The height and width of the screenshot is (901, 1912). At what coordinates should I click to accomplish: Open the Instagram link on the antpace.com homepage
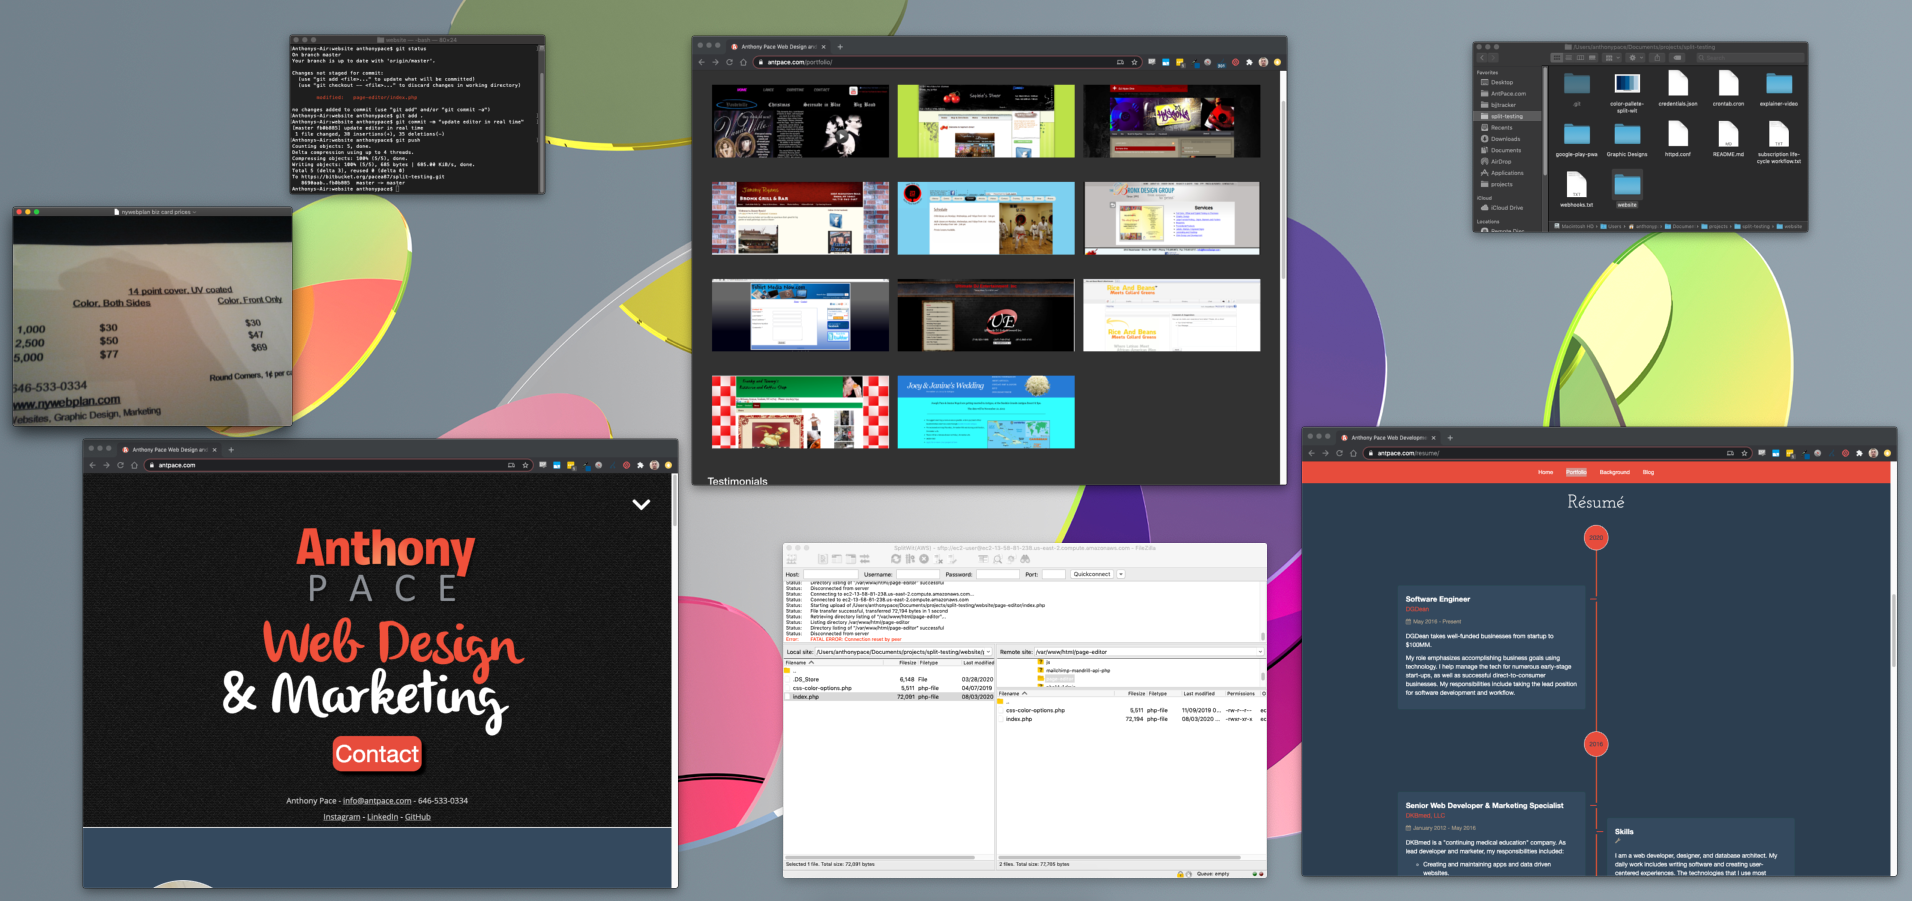tap(341, 817)
